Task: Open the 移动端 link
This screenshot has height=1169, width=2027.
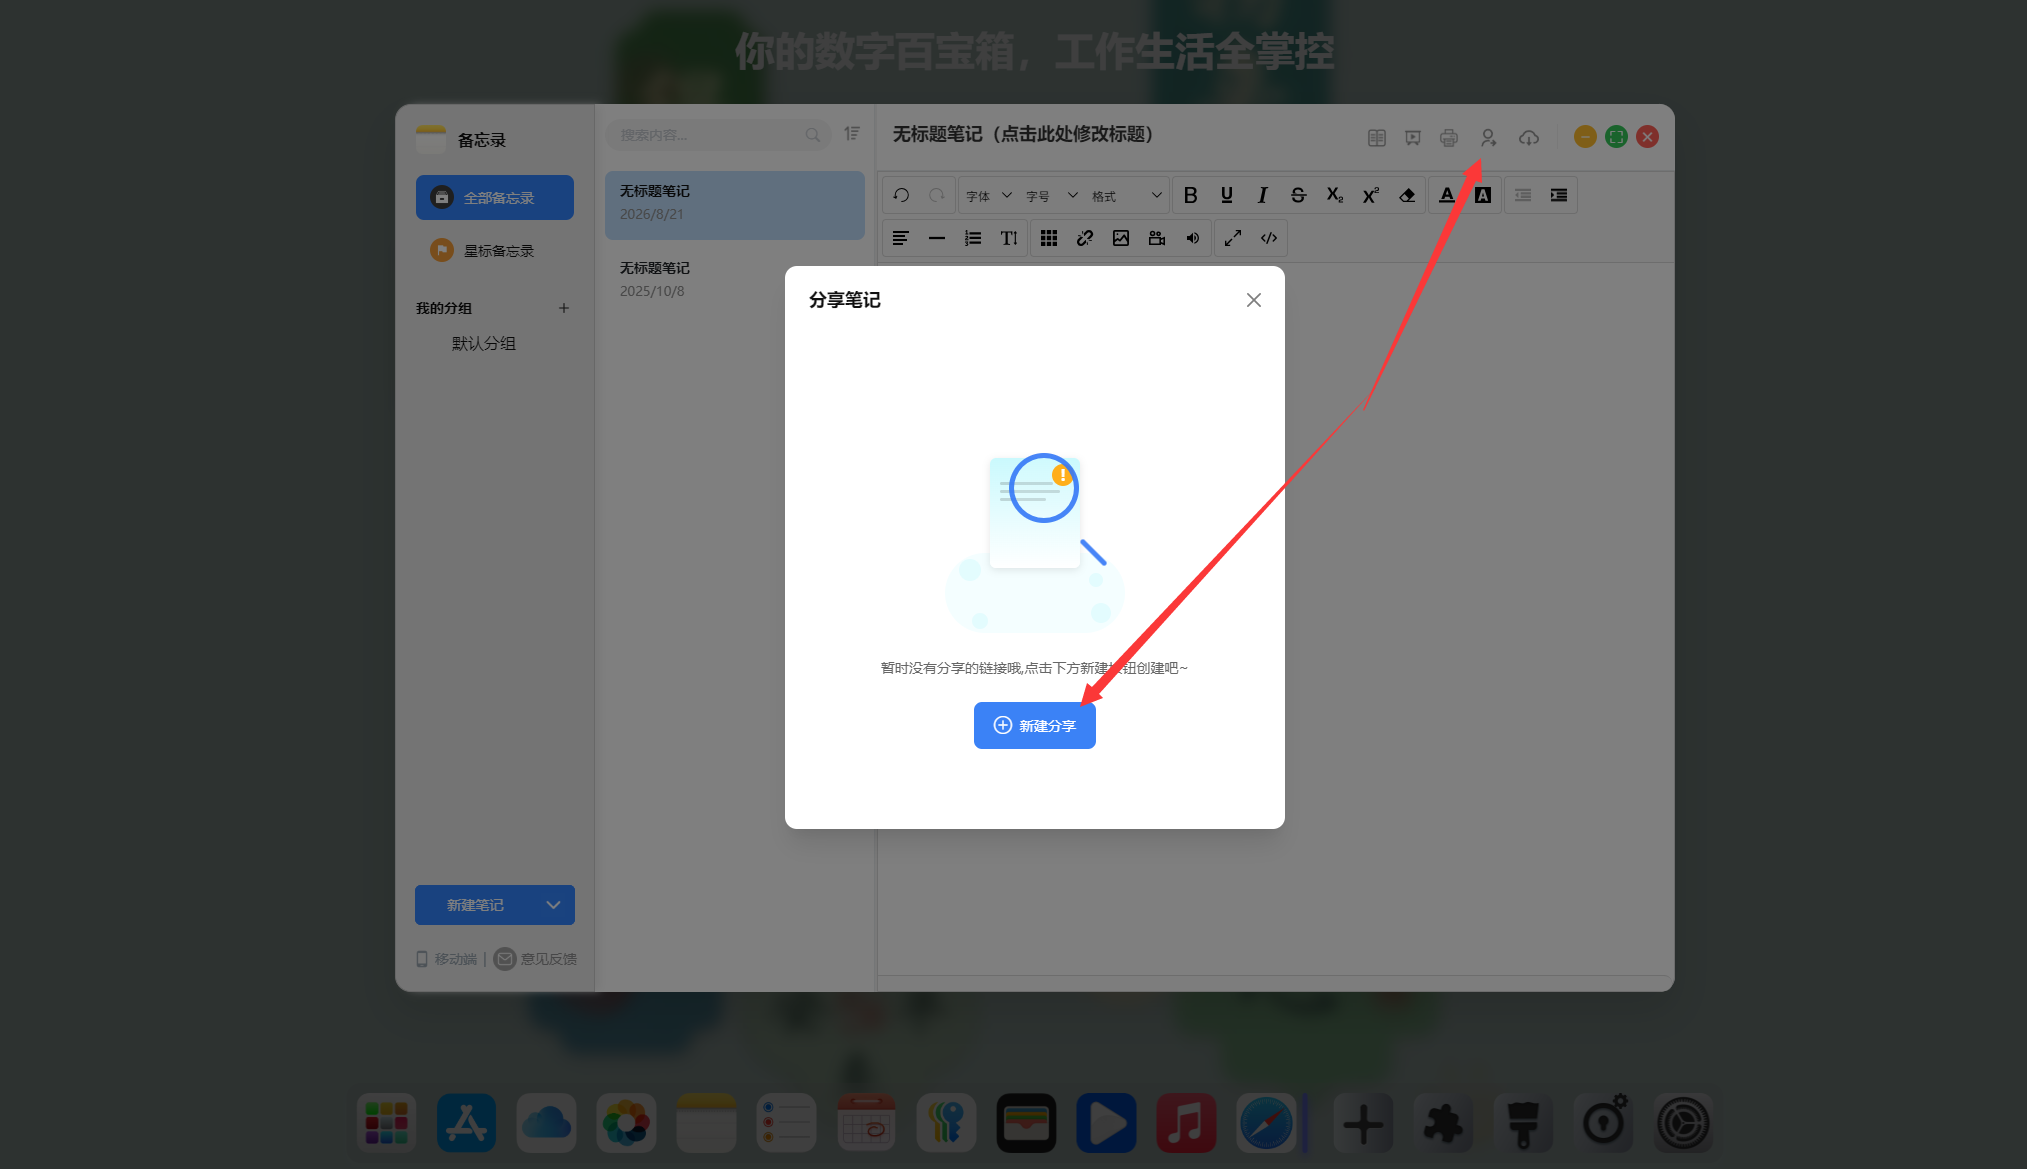Action: [x=446, y=959]
